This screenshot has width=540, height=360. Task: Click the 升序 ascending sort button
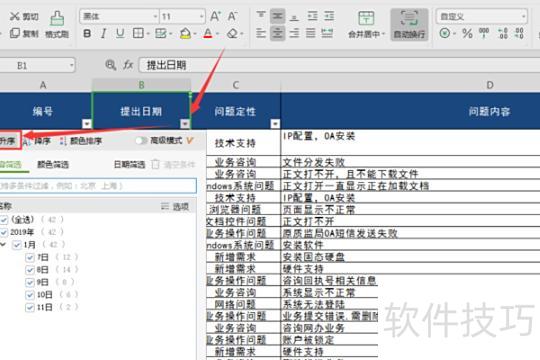pyautogui.click(x=8, y=141)
